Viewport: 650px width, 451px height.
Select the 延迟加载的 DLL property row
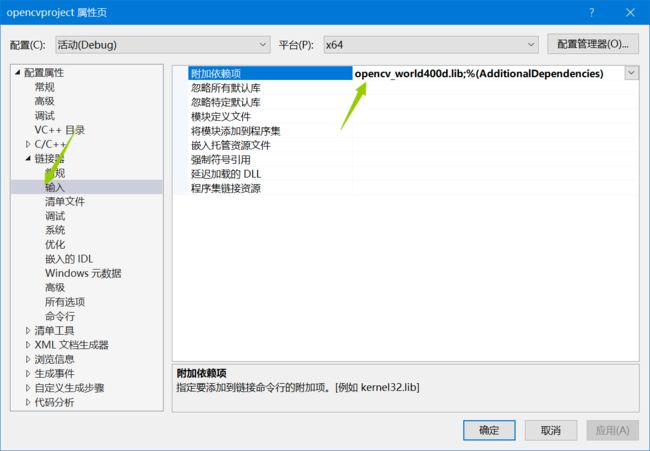point(406,174)
